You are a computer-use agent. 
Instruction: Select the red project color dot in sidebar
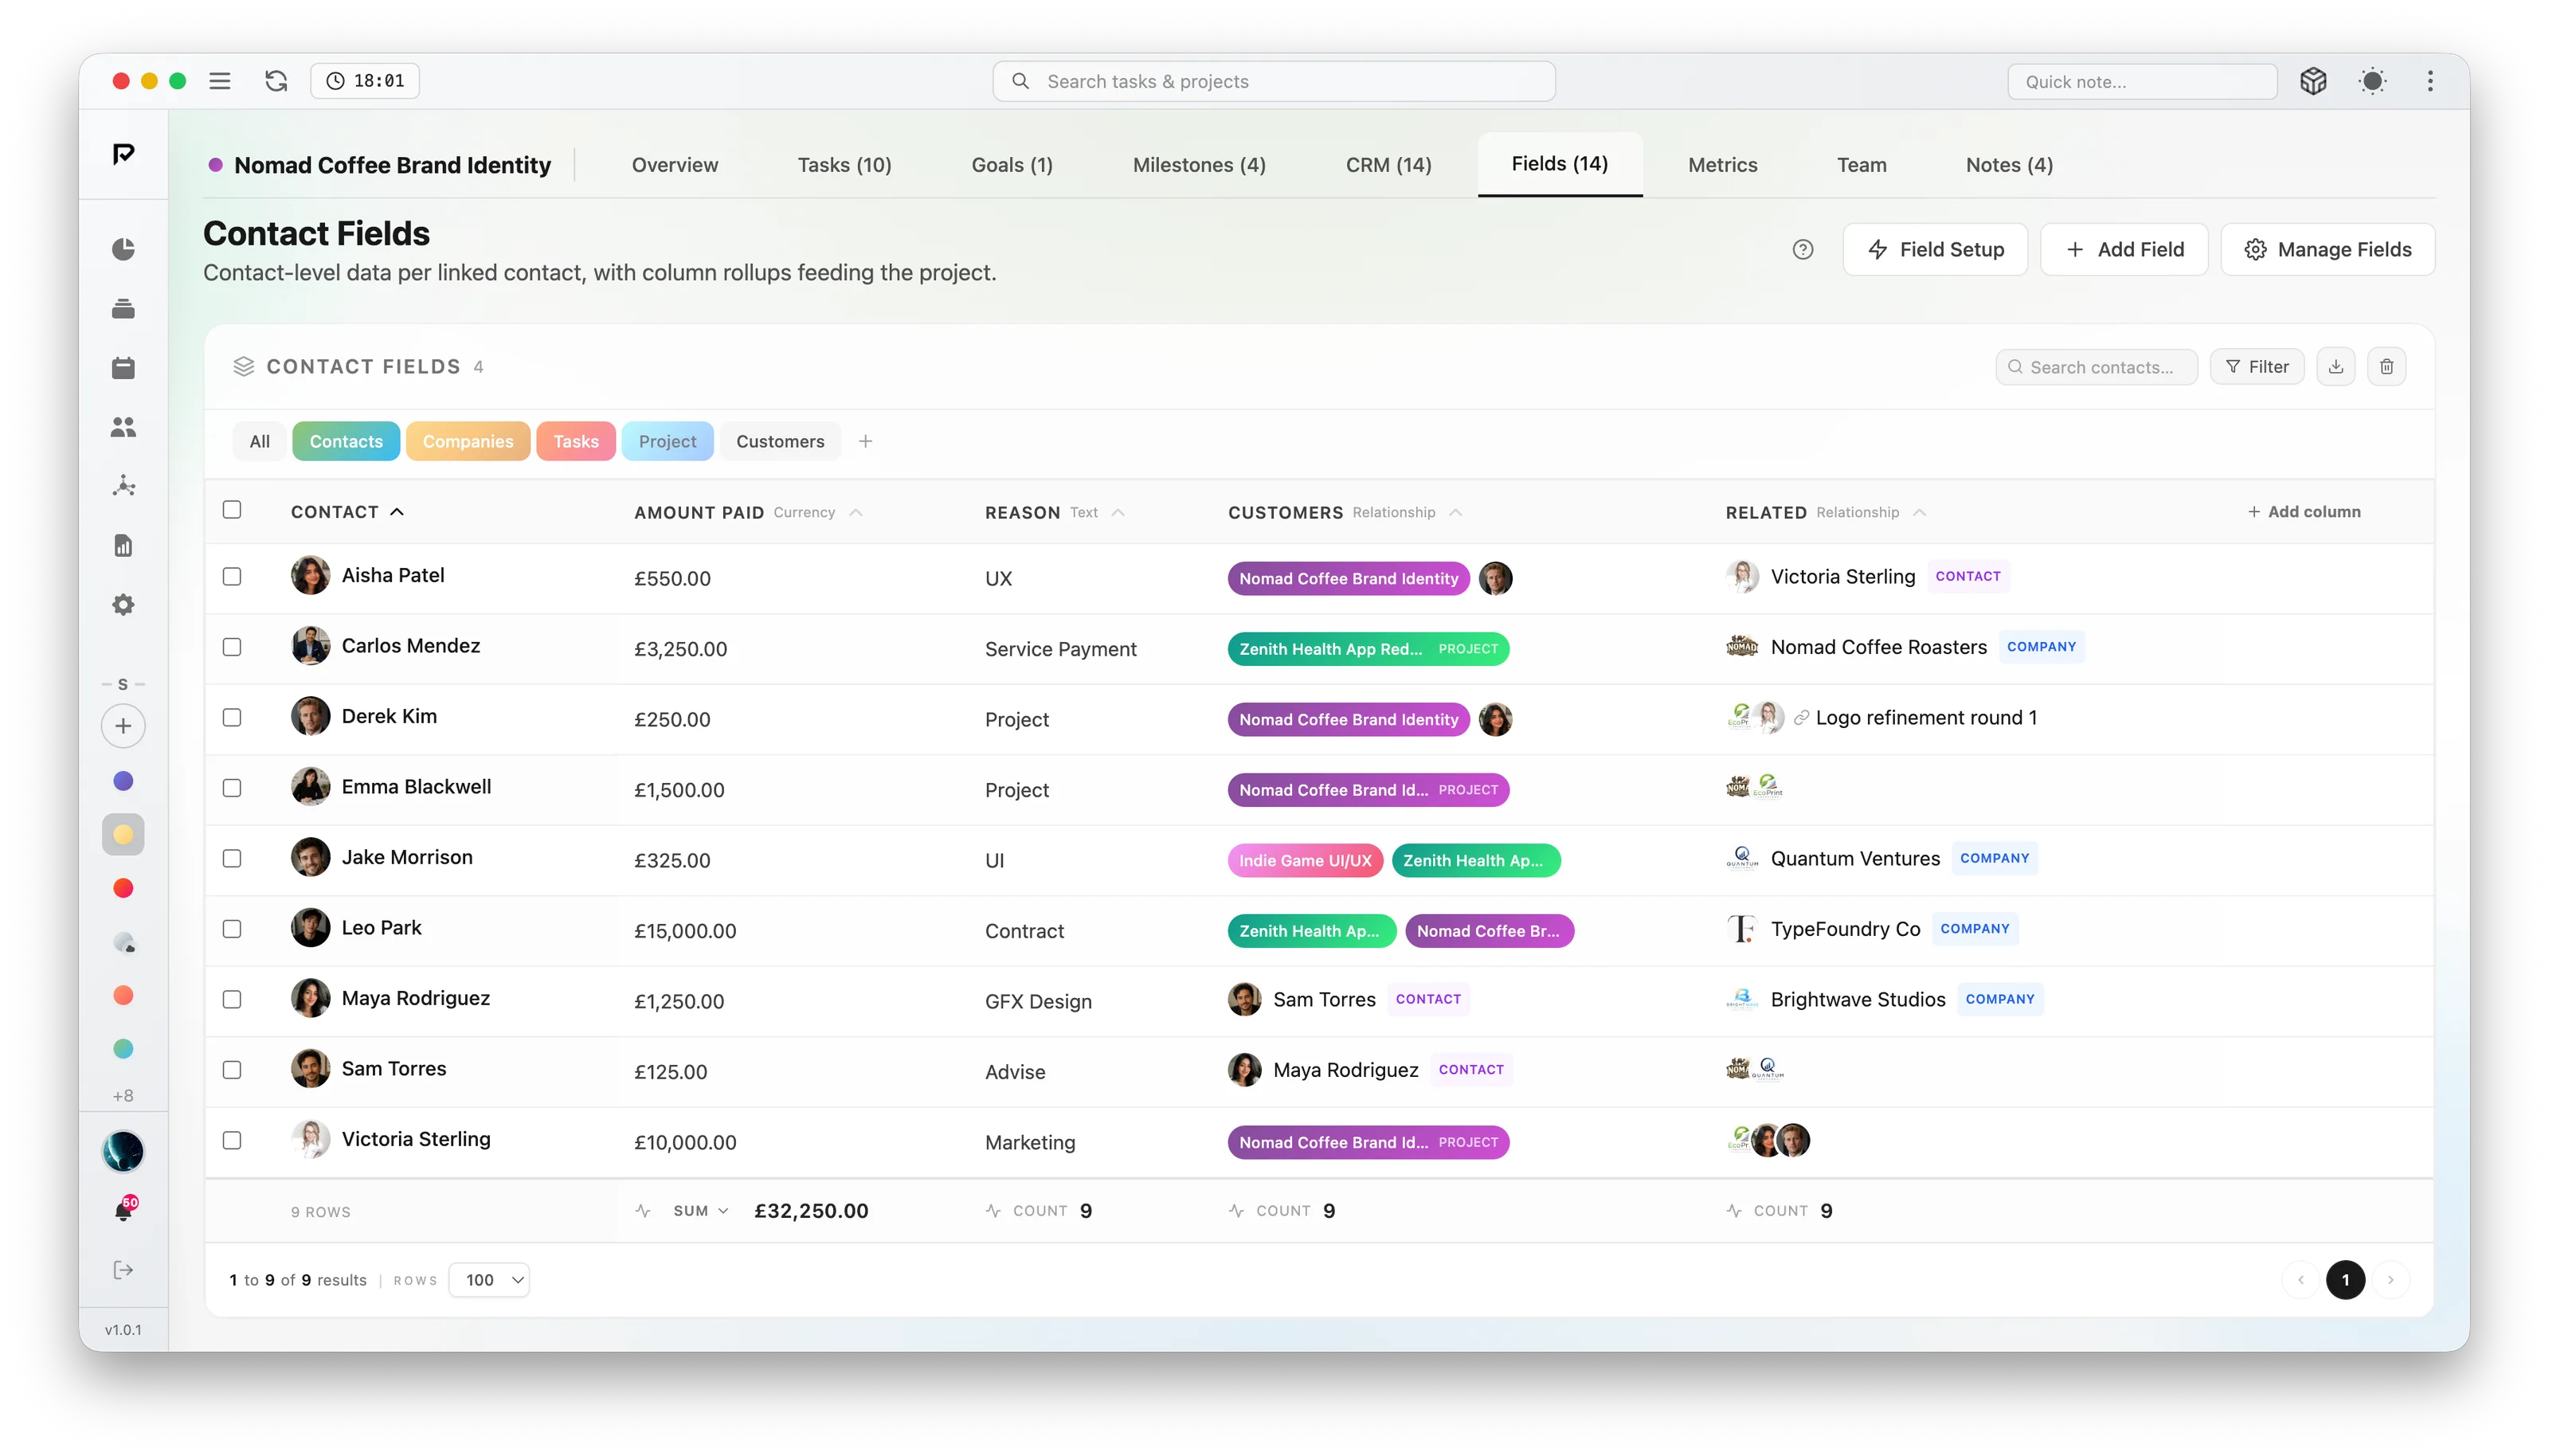(123, 888)
